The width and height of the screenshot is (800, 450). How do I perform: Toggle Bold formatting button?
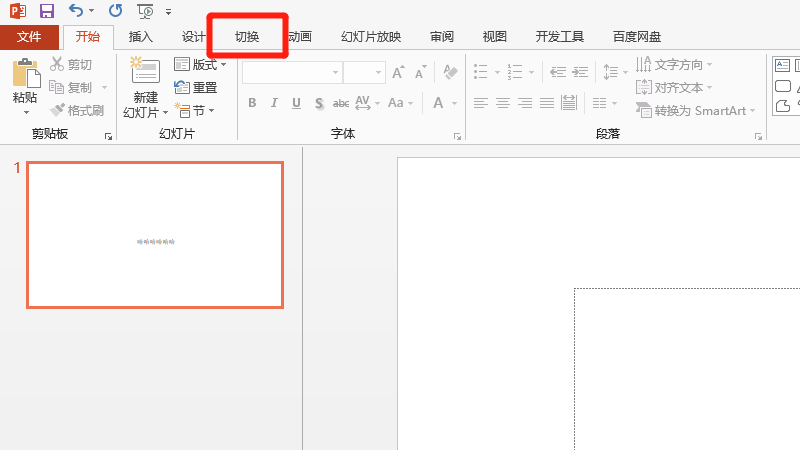pyautogui.click(x=252, y=103)
